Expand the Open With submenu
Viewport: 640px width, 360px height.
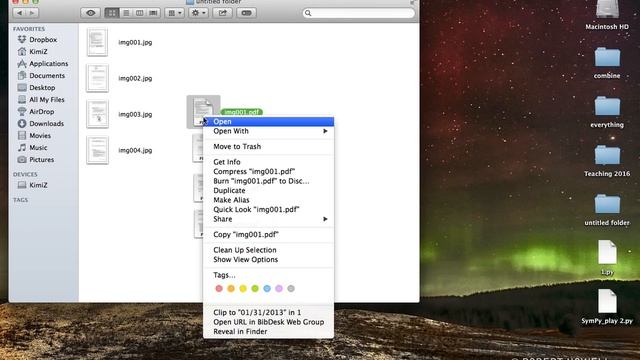pyautogui.click(x=268, y=131)
